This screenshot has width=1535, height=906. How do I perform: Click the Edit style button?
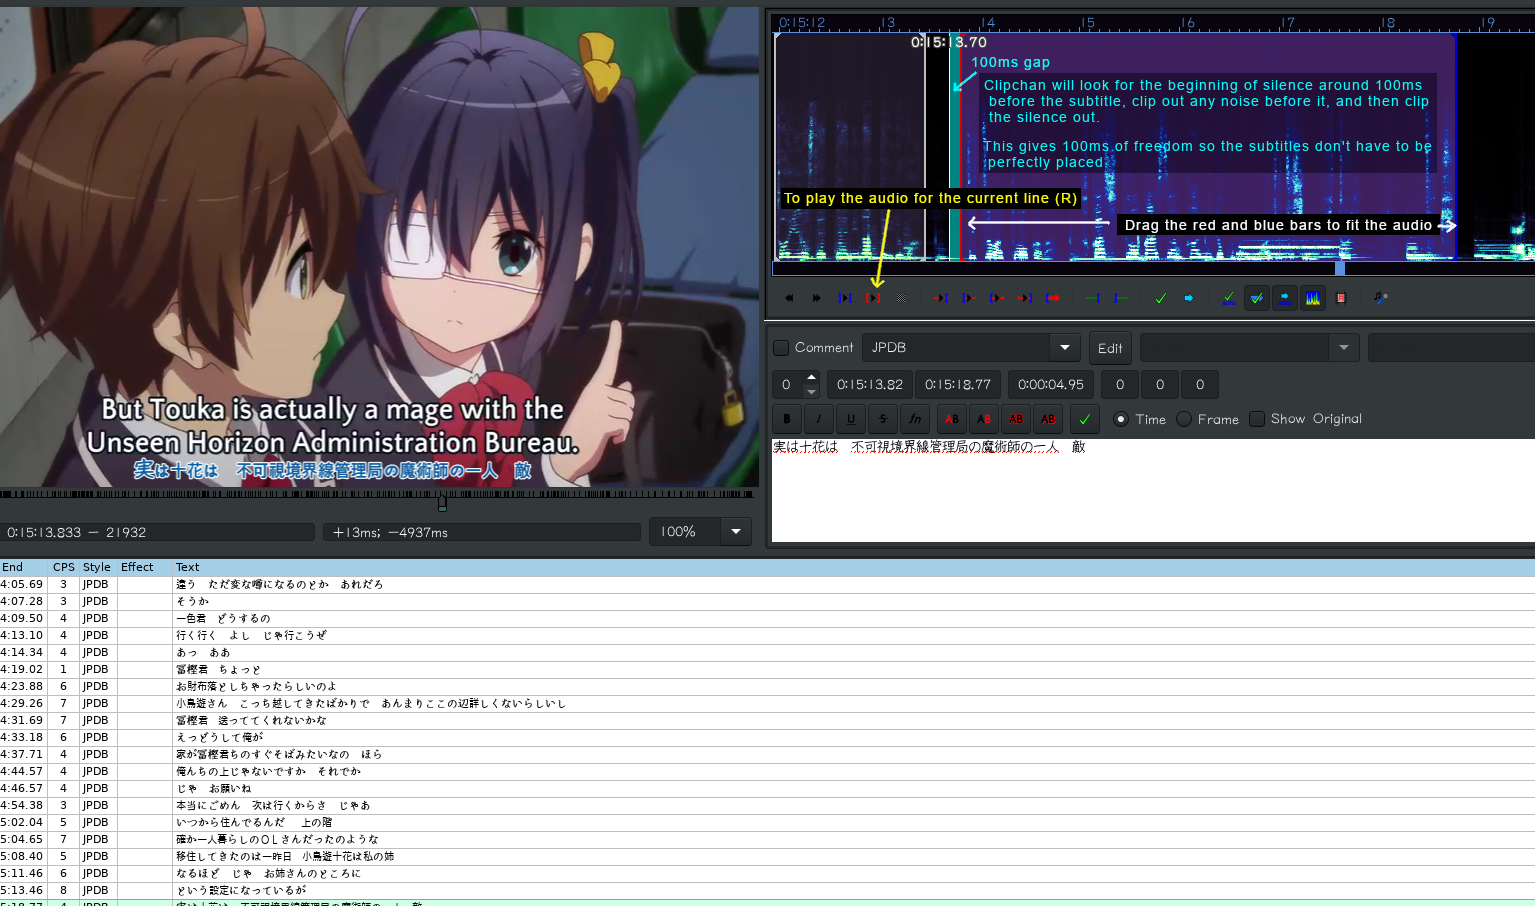coord(1110,348)
